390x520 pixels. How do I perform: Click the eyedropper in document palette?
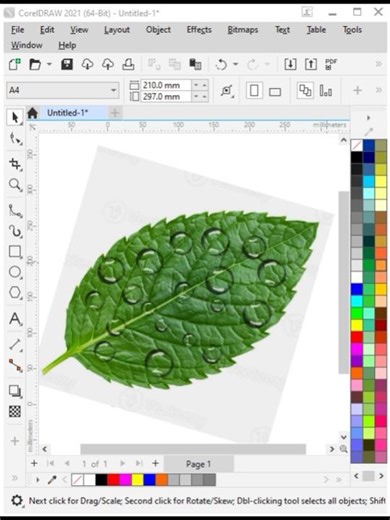52,480
